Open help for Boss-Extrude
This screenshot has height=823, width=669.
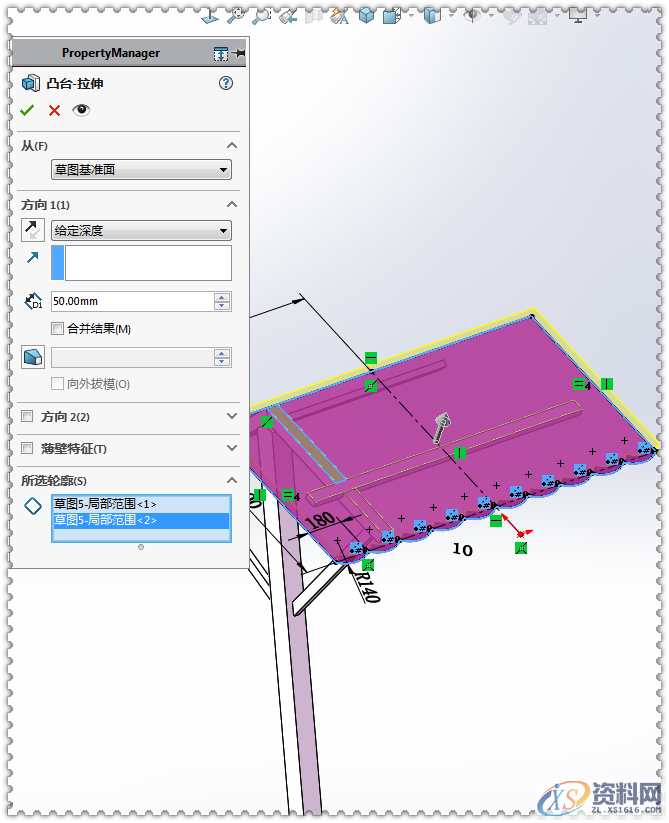226,83
